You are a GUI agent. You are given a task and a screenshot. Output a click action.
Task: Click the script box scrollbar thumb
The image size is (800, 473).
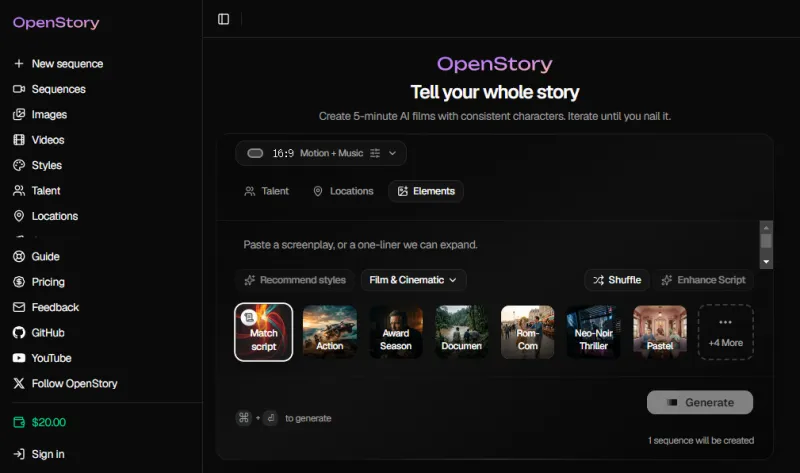point(766,241)
